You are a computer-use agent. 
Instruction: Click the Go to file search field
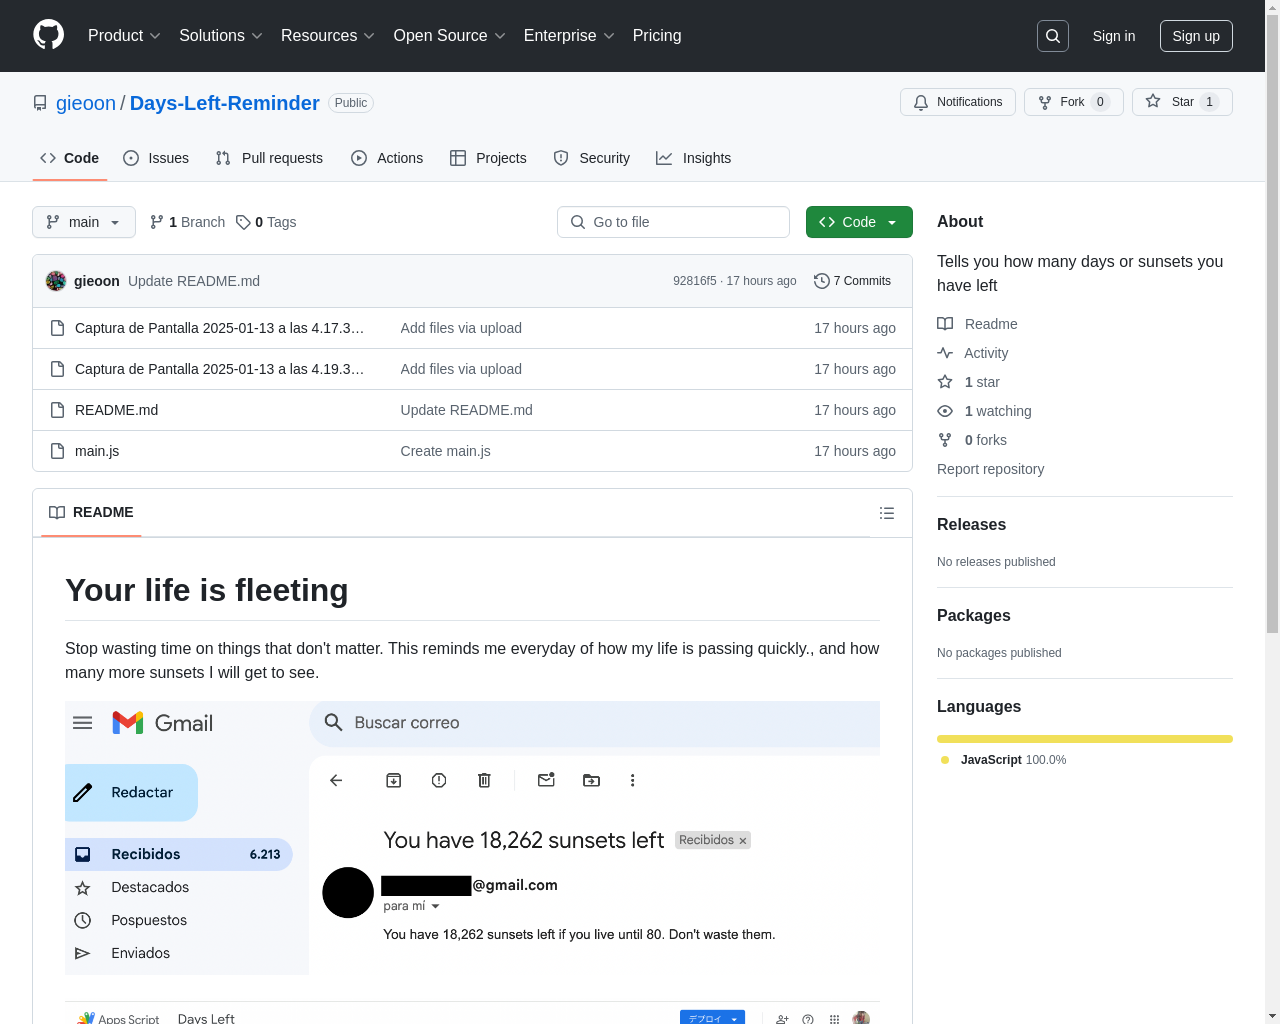673,222
